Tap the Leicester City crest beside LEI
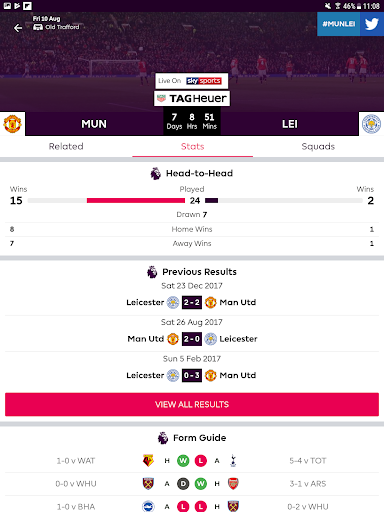The height and width of the screenshot is (512, 384). click(371, 124)
